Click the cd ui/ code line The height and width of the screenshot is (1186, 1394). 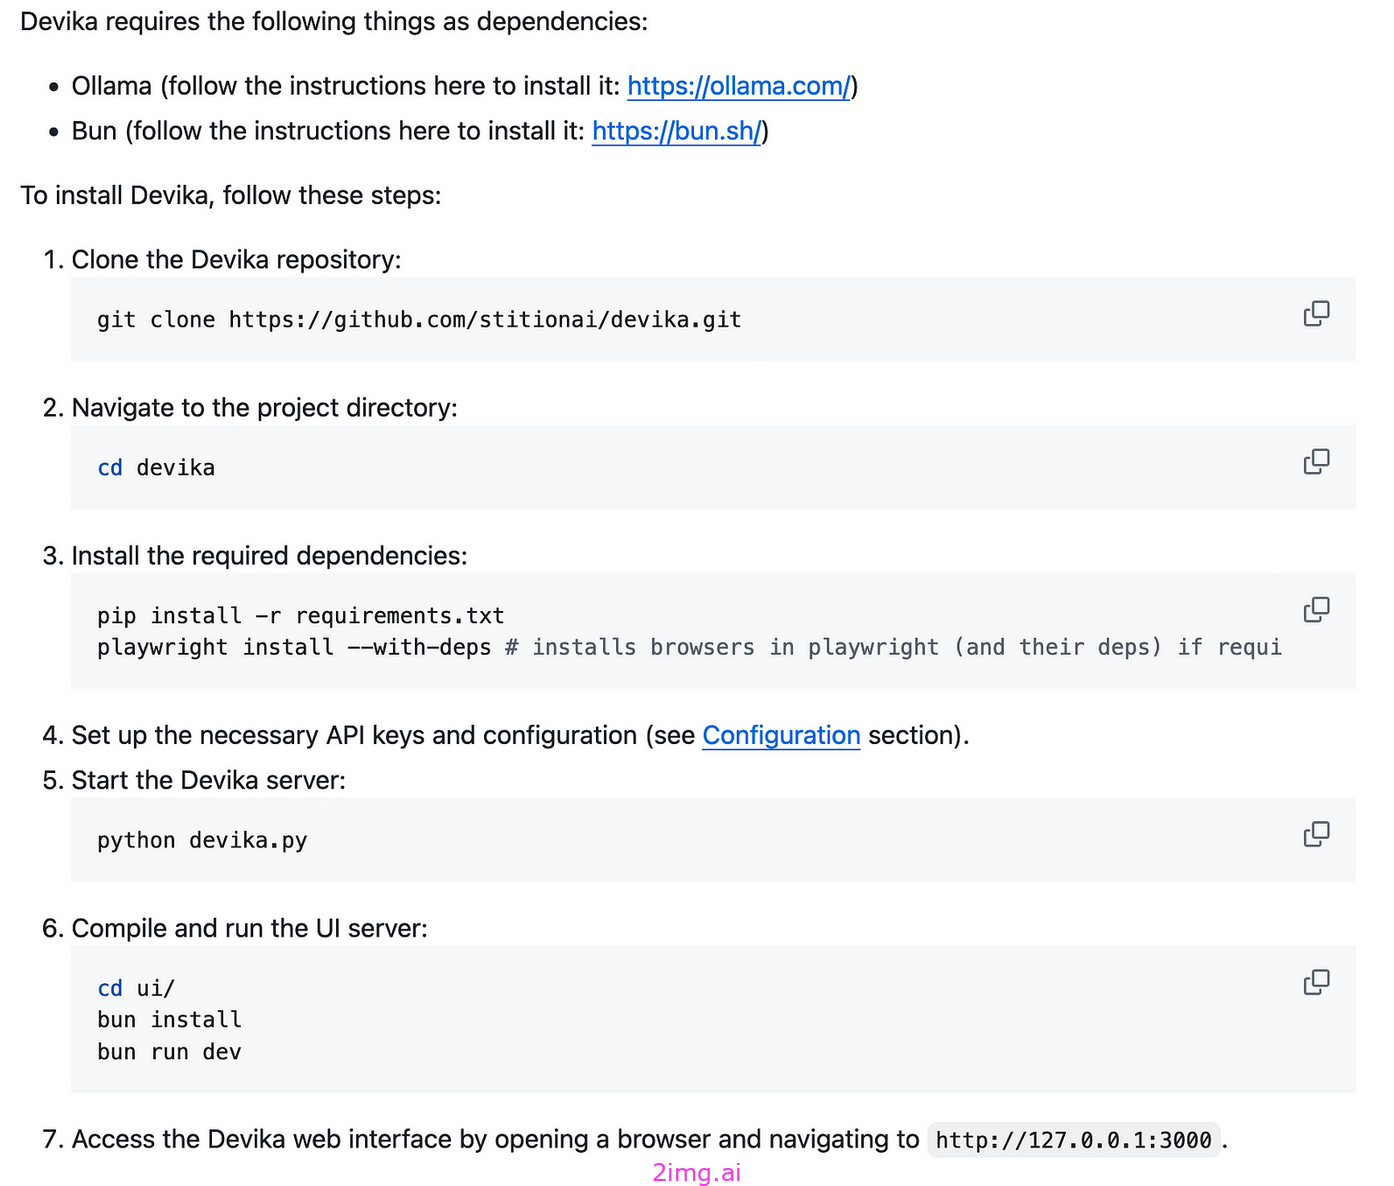pyautogui.click(x=136, y=987)
